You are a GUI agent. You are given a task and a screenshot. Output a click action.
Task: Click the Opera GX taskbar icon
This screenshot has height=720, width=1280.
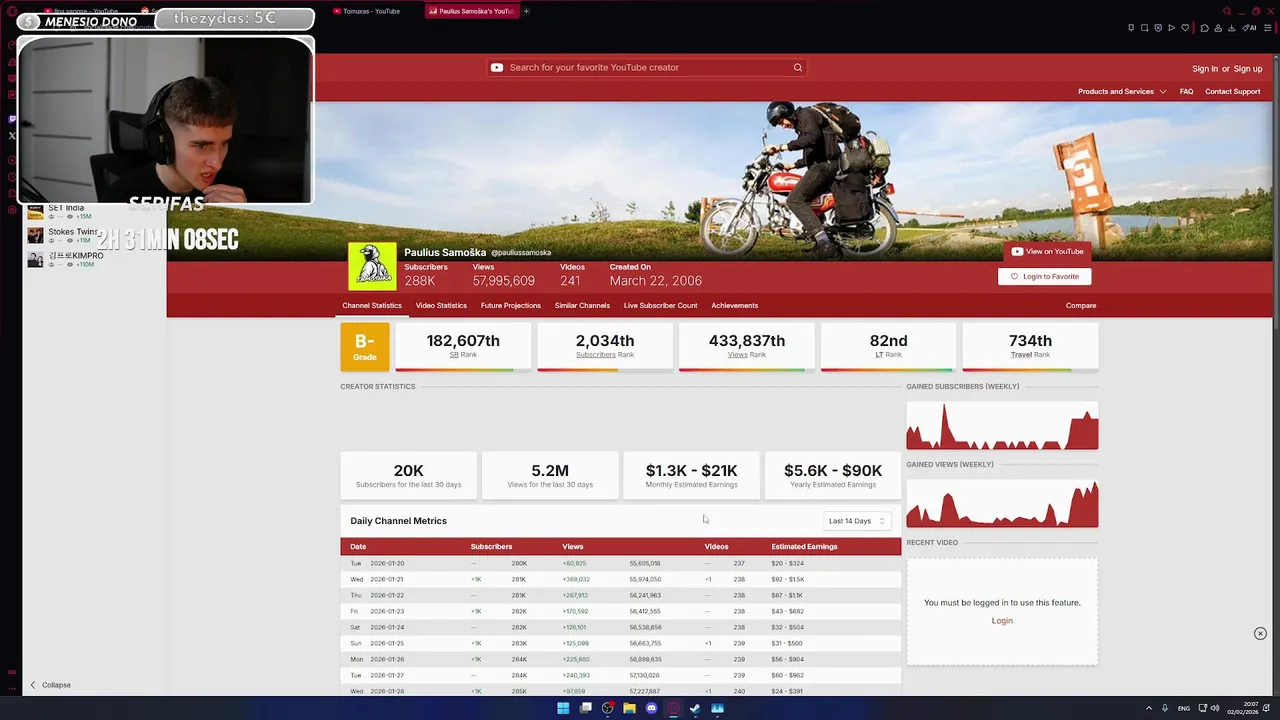[673, 708]
